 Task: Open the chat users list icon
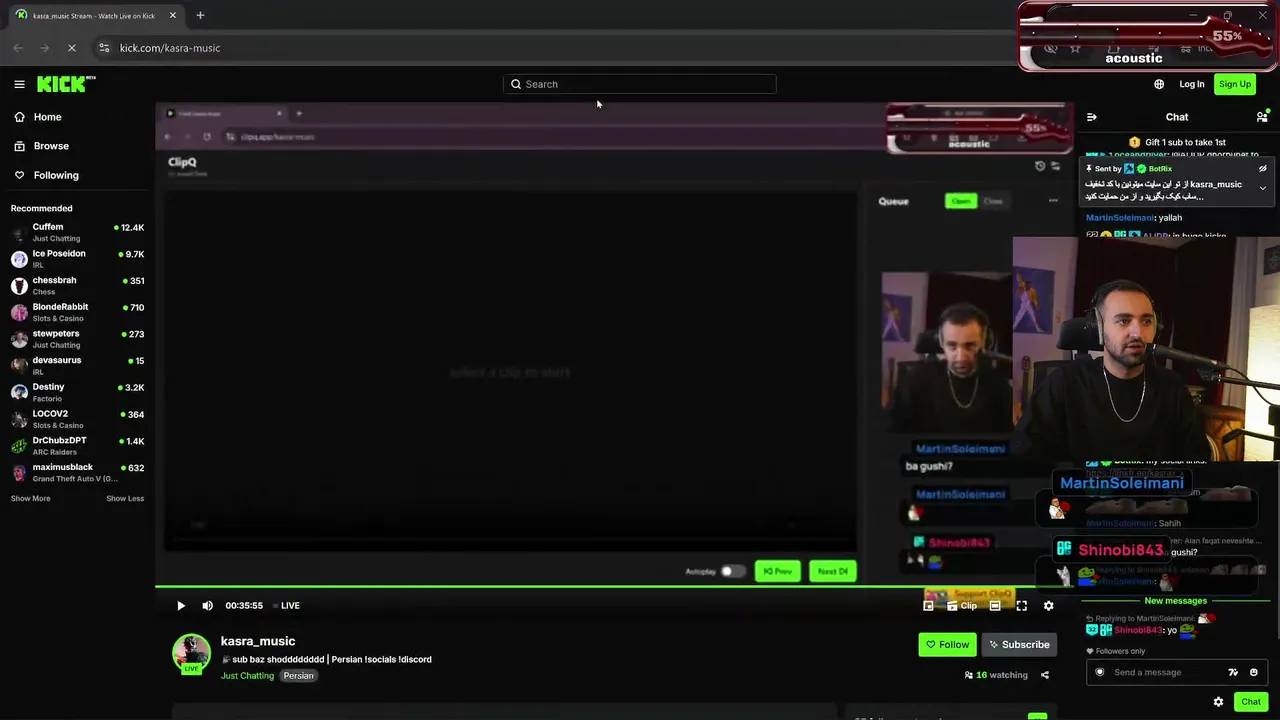click(x=1262, y=117)
